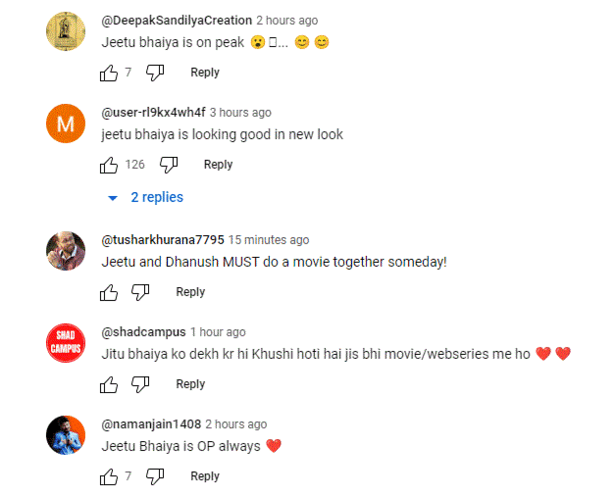Like DeepakSandilyaCreation's comment
The height and width of the screenshot is (497, 616).
click(109, 72)
